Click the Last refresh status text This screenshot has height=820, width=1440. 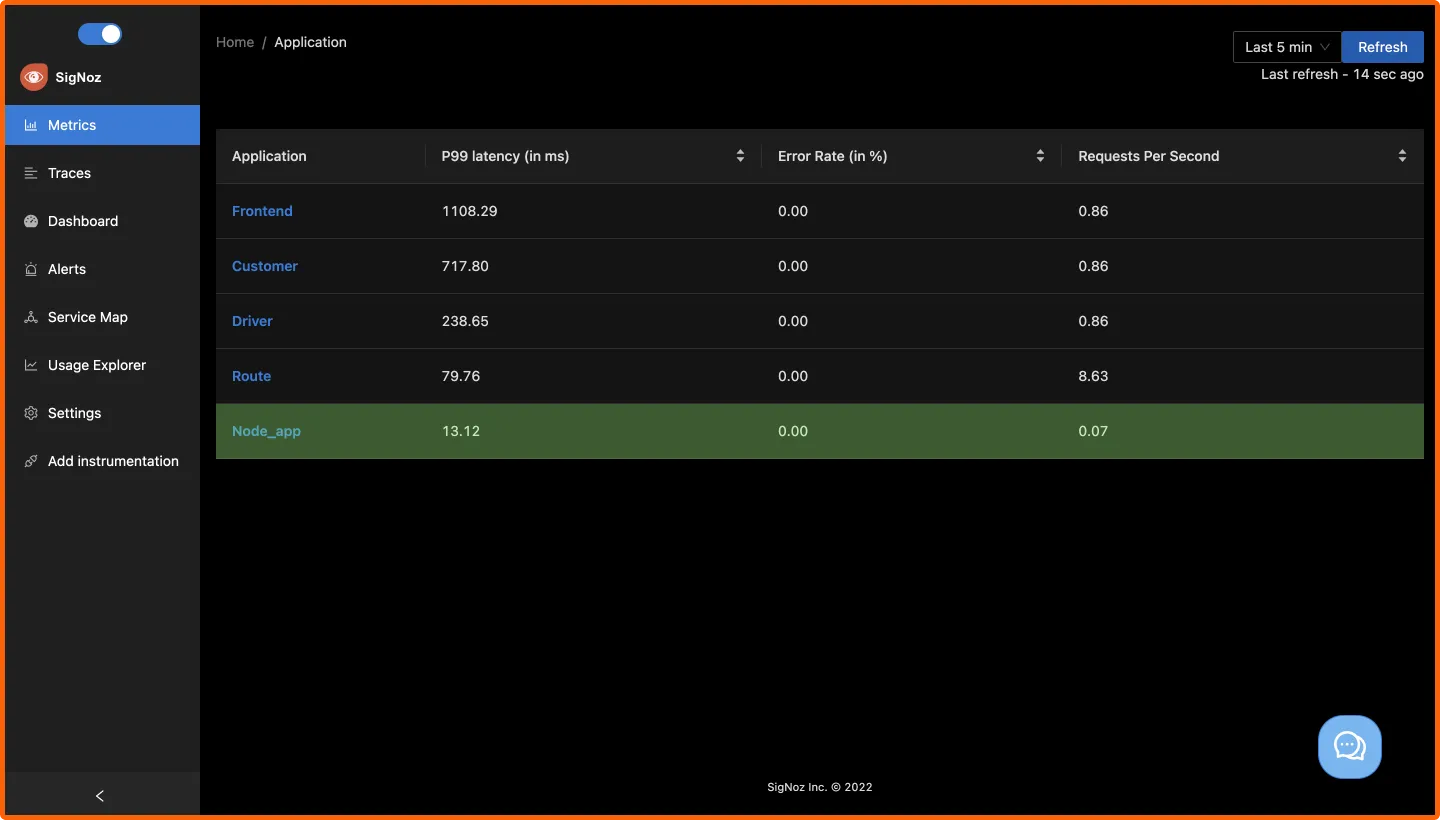click(x=1342, y=74)
